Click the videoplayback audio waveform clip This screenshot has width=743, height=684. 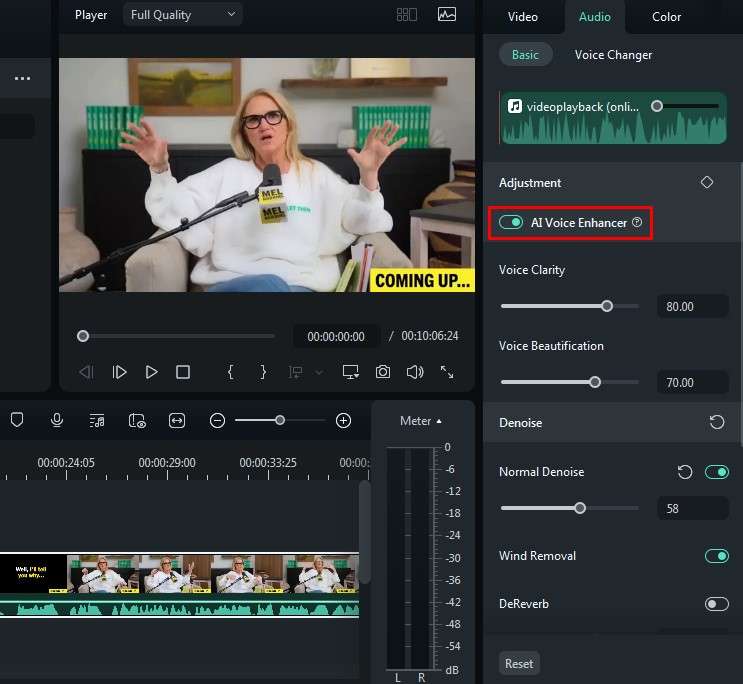click(x=613, y=119)
